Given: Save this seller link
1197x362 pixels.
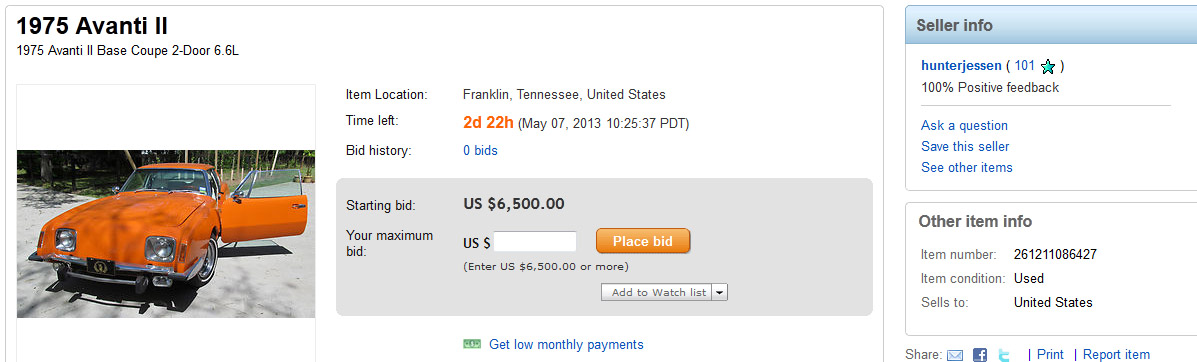Looking at the screenshot, I should (965, 147).
